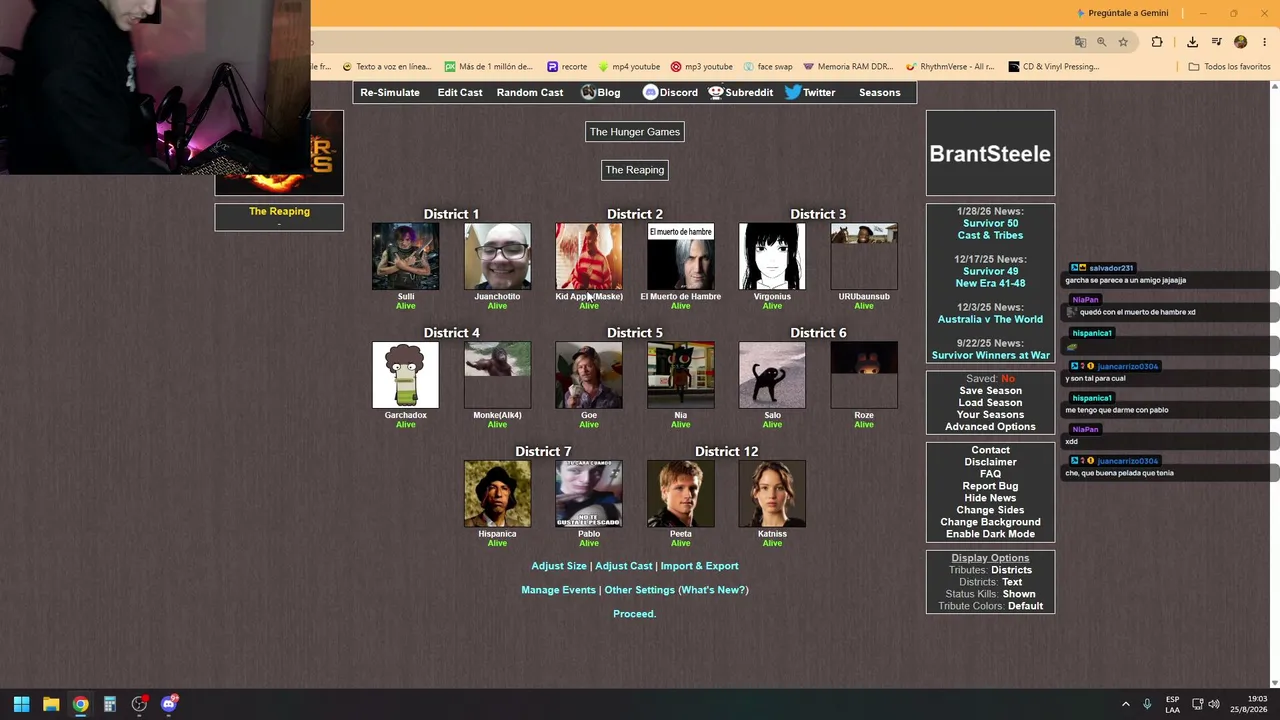Open the 'mp3 youtube' bookmark
Screen dimensions: 1280x720
coord(702,67)
